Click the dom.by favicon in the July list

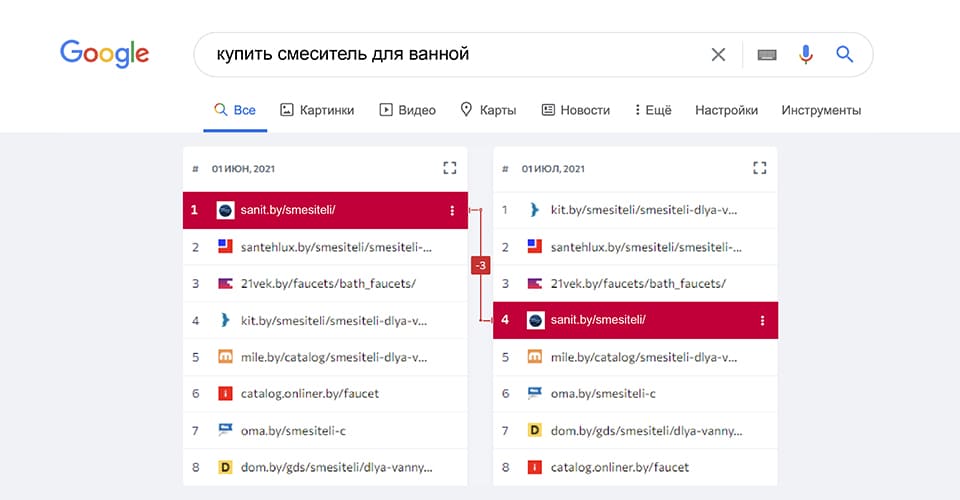(x=534, y=430)
